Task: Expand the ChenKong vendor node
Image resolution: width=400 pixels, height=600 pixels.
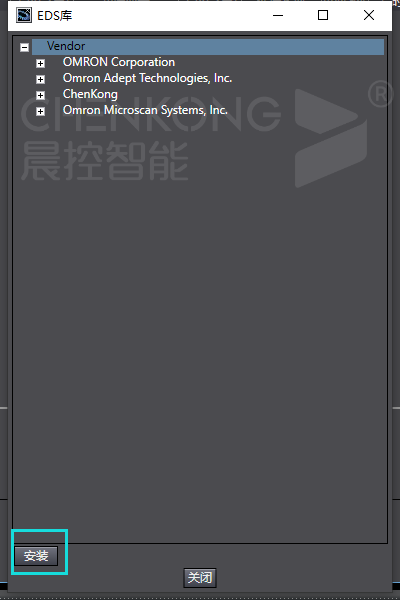Action: tap(41, 95)
